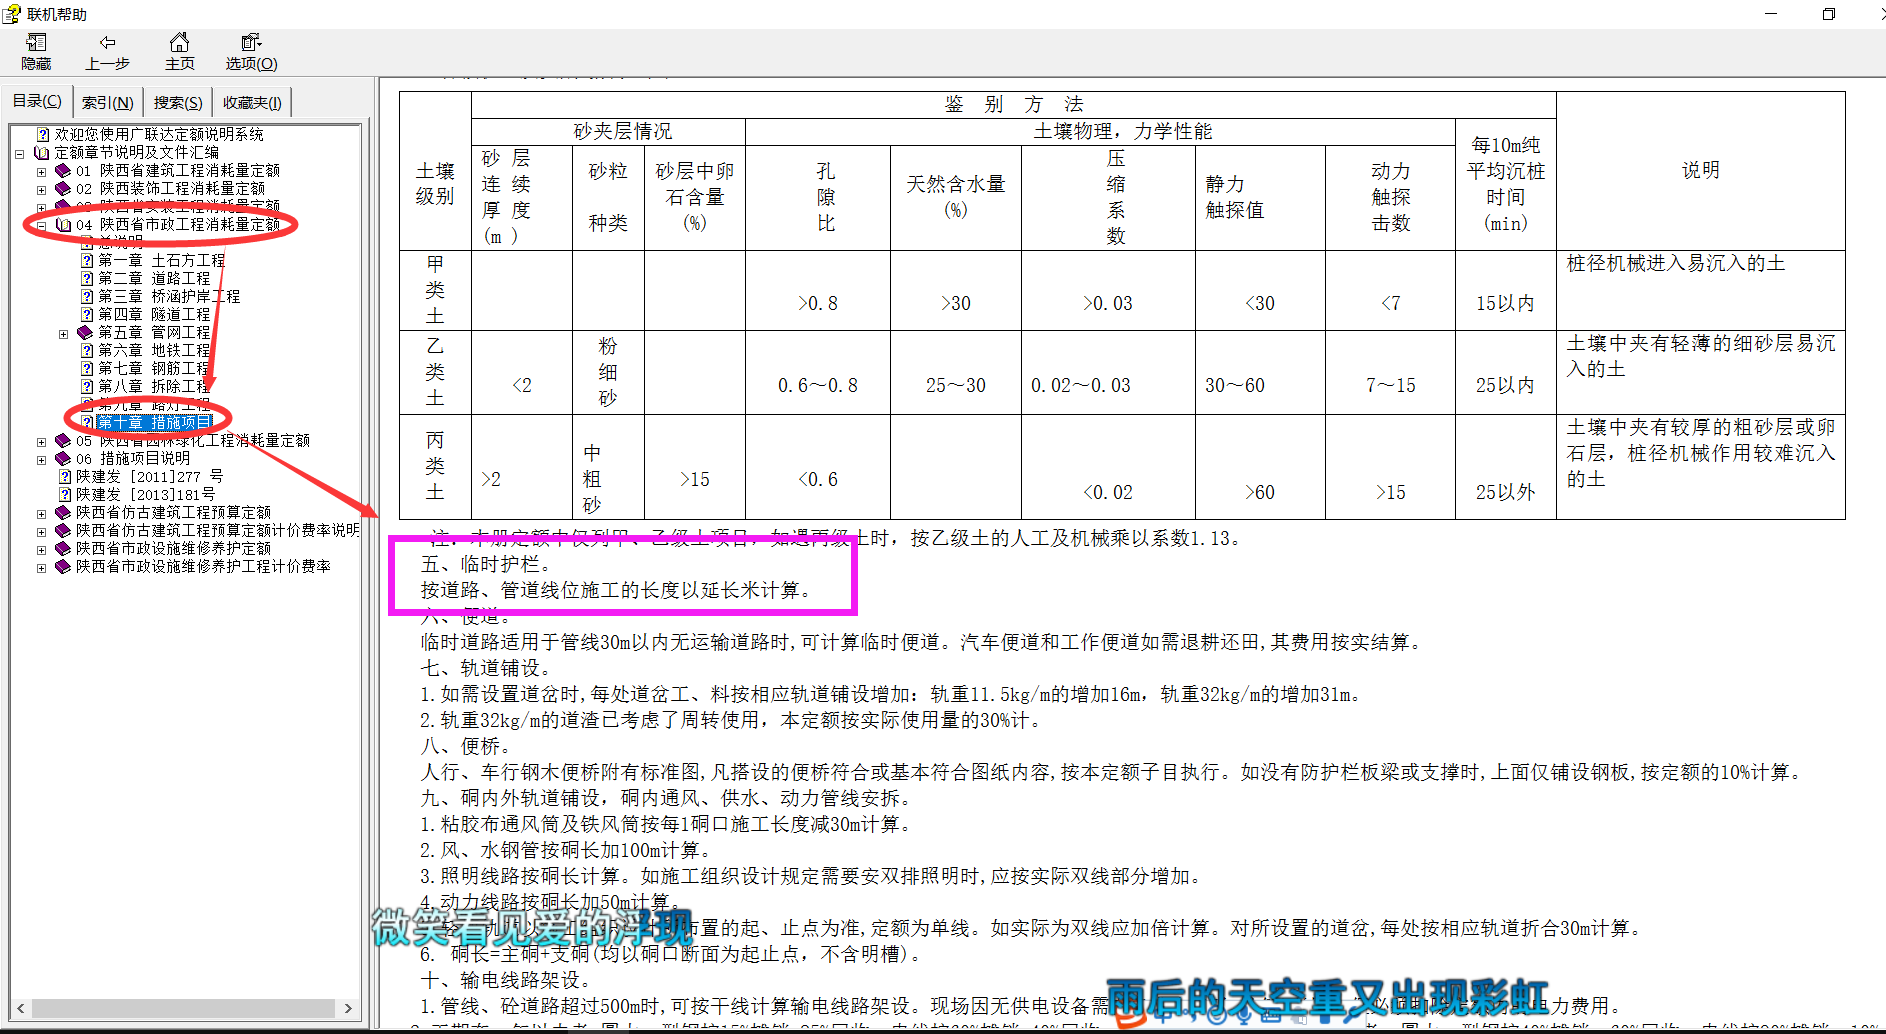Click page icon of 第一章 土石方工程
This screenshot has width=1886, height=1034.
pyautogui.click(x=87, y=260)
